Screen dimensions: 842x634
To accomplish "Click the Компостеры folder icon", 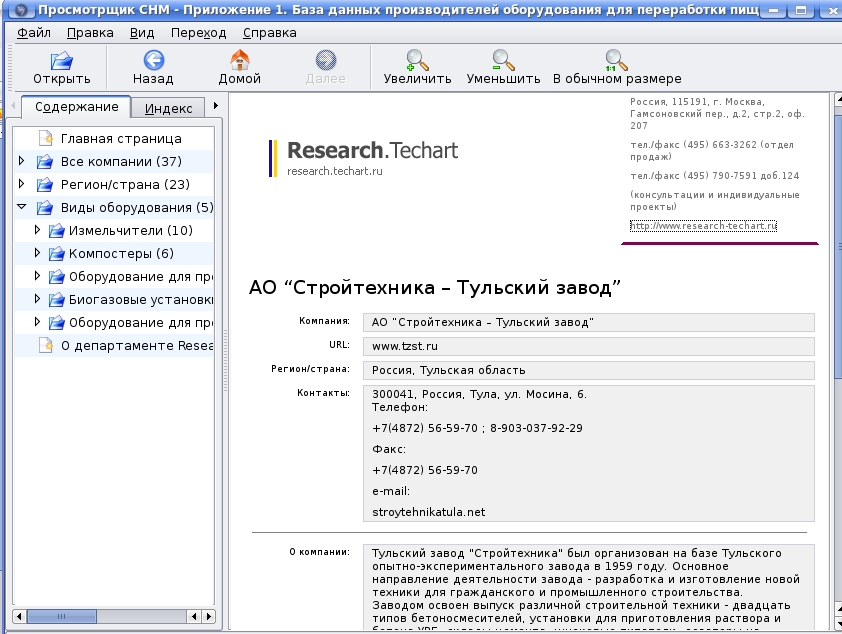I will pyautogui.click(x=56, y=254).
